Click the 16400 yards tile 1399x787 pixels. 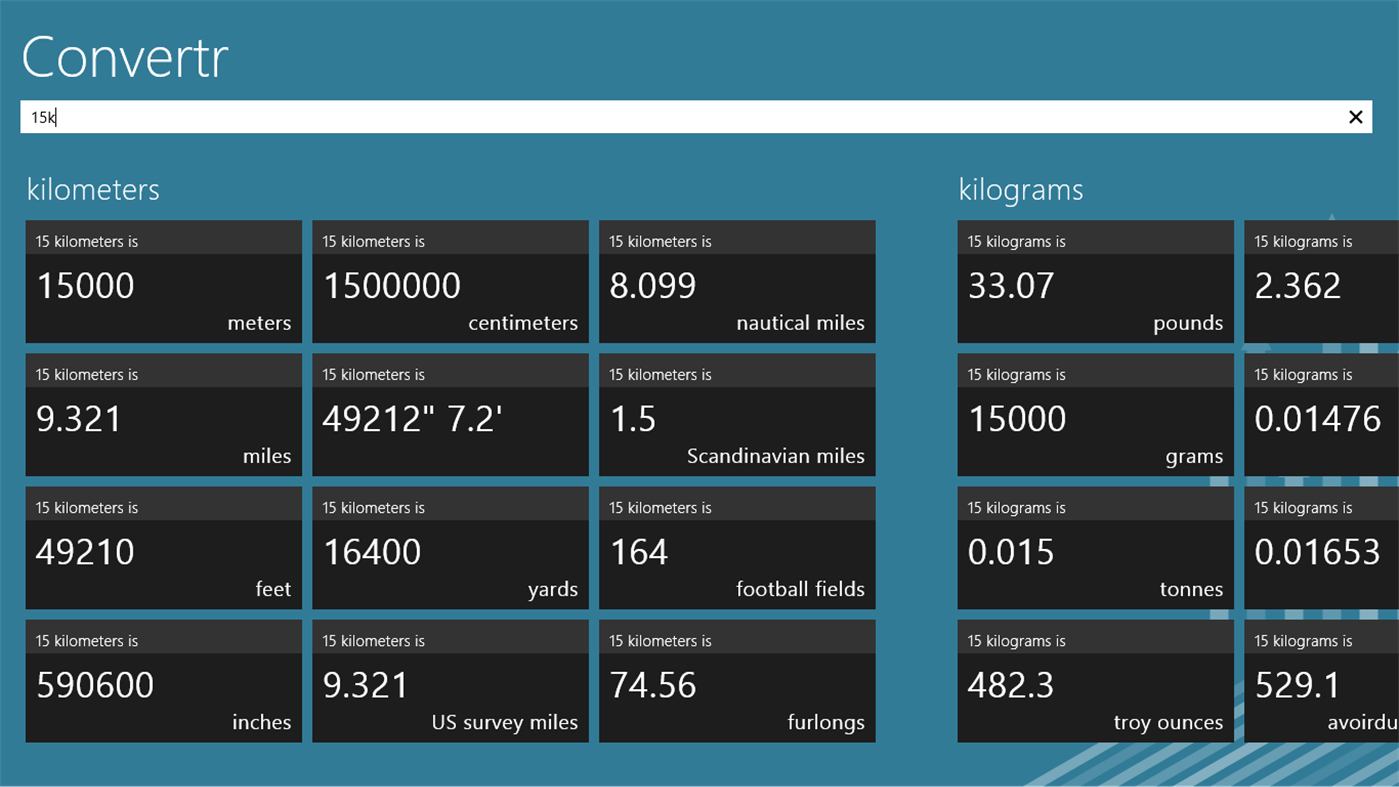(x=450, y=548)
